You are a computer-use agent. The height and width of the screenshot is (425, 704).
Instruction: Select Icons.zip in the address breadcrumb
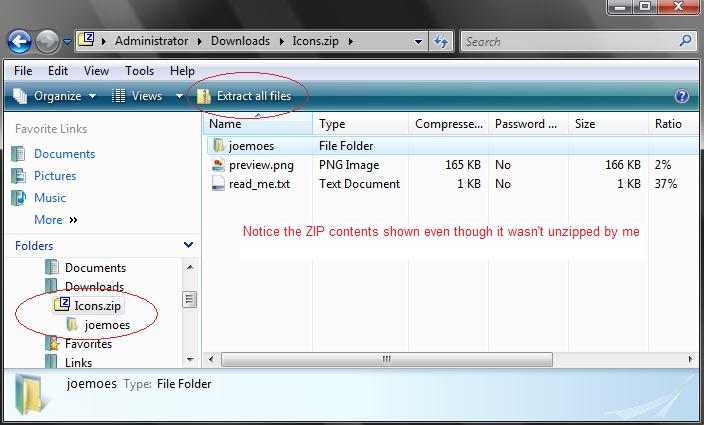point(316,41)
